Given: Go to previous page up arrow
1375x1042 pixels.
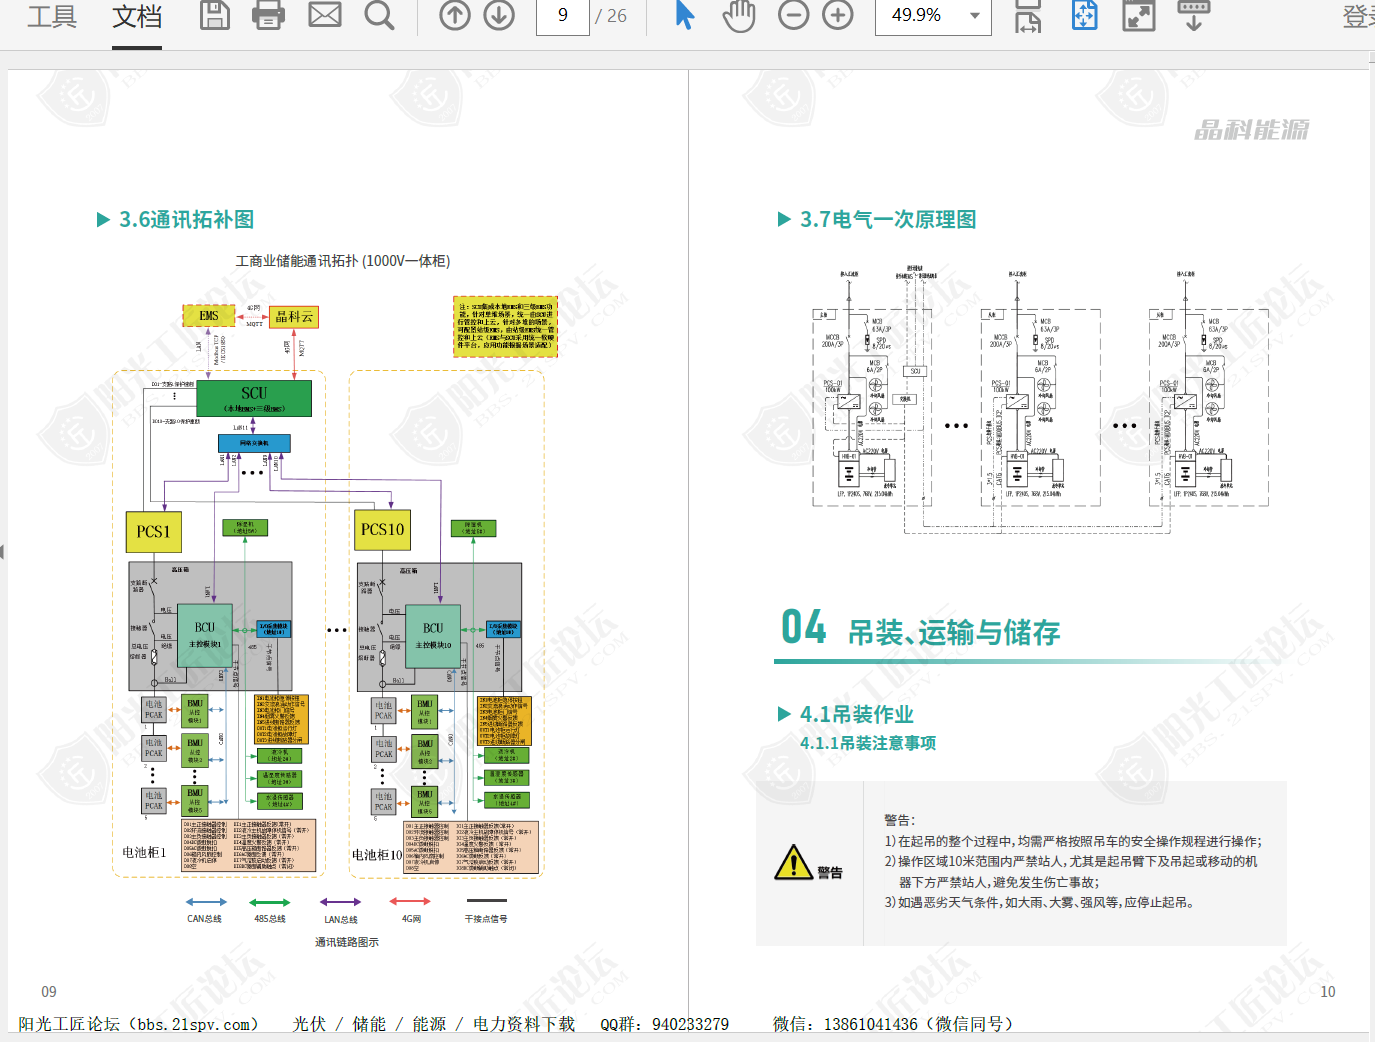Looking at the screenshot, I should pos(455,15).
